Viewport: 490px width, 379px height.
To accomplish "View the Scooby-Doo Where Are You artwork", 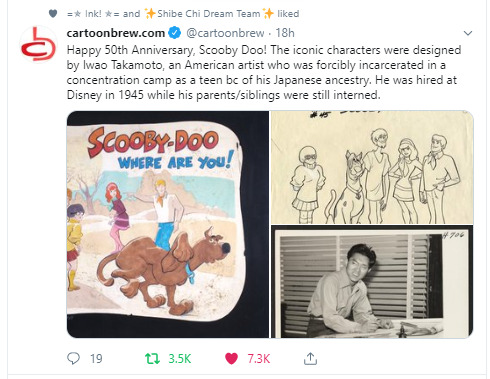I will coord(168,224).
